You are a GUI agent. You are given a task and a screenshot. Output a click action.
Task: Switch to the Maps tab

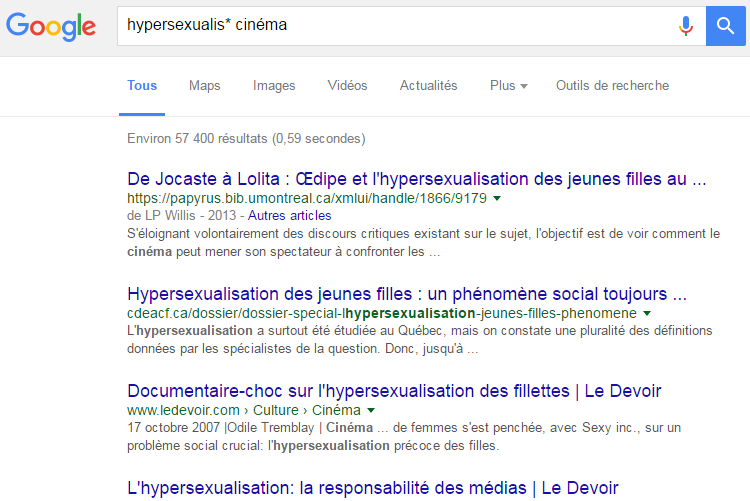click(x=205, y=86)
